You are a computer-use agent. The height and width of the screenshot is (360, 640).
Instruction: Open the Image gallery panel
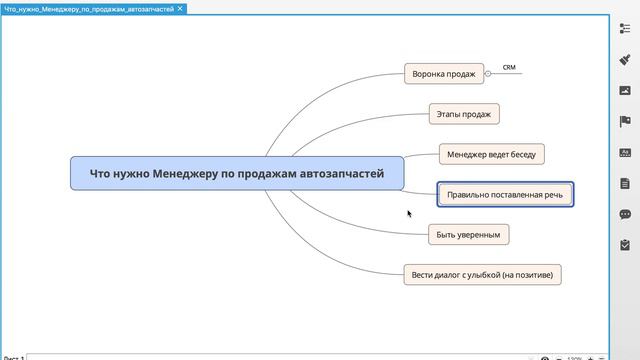point(624,91)
